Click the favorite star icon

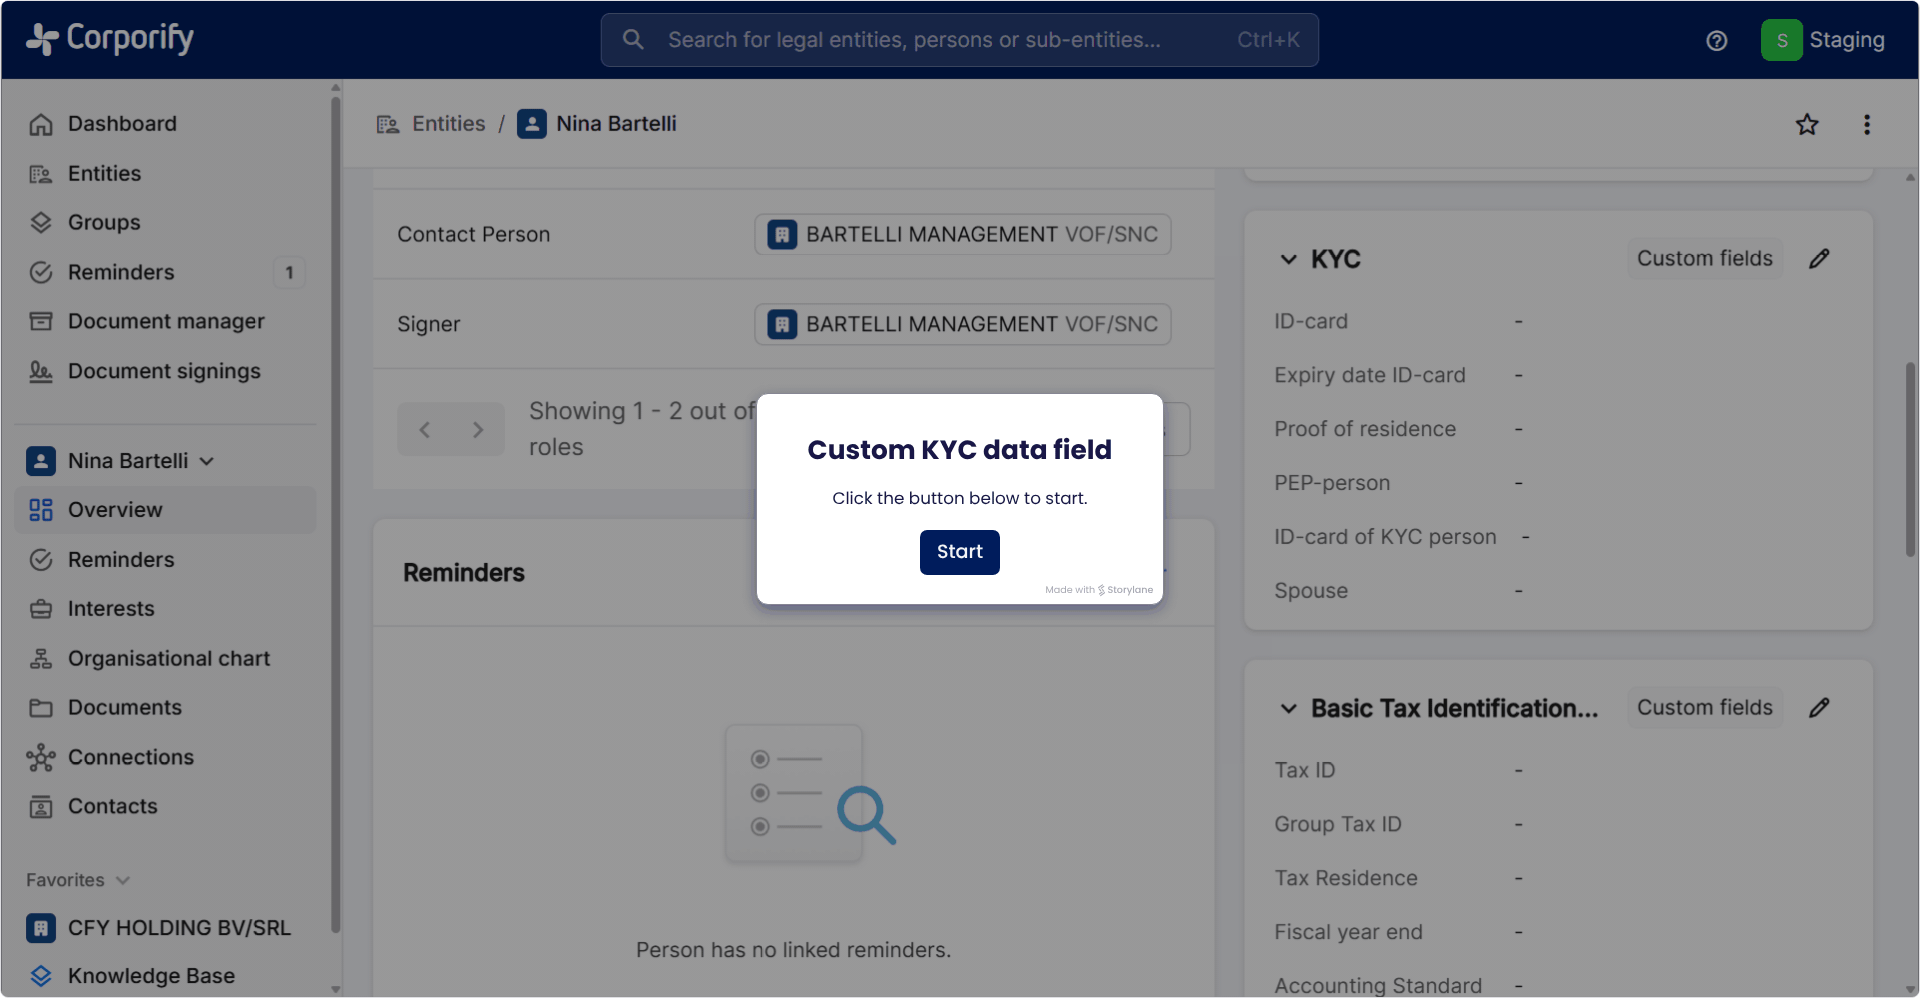(1806, 125)
